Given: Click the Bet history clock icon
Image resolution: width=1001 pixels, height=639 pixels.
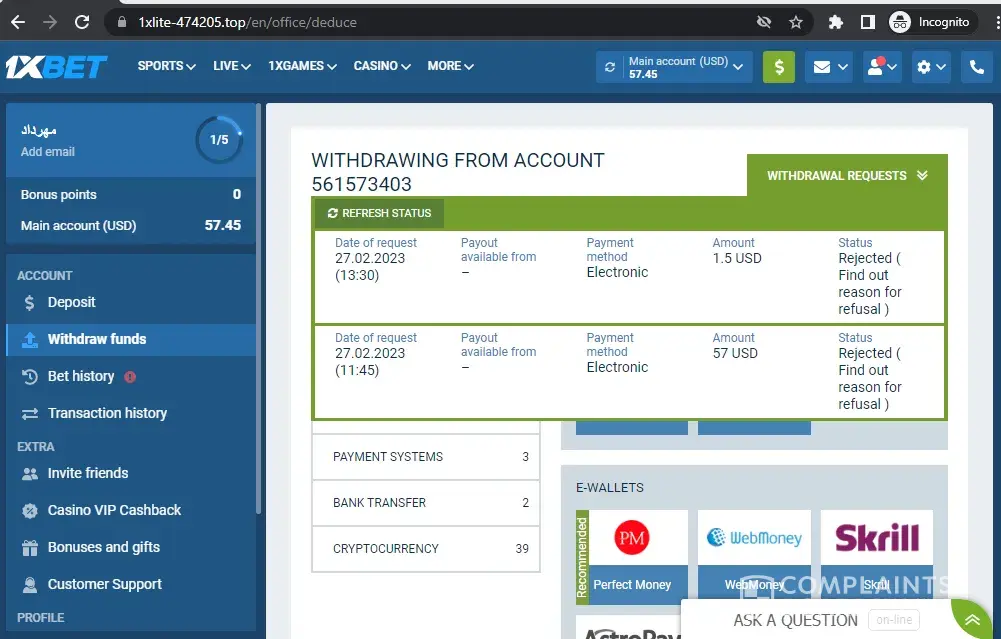Looking at the screenshot, I should tap(30, 377).
